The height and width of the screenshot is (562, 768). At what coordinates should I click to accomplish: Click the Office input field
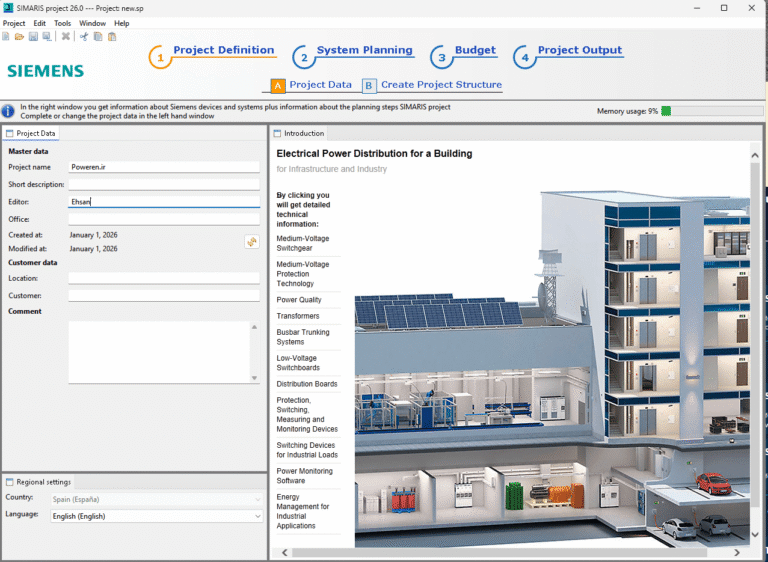point(164,219)
